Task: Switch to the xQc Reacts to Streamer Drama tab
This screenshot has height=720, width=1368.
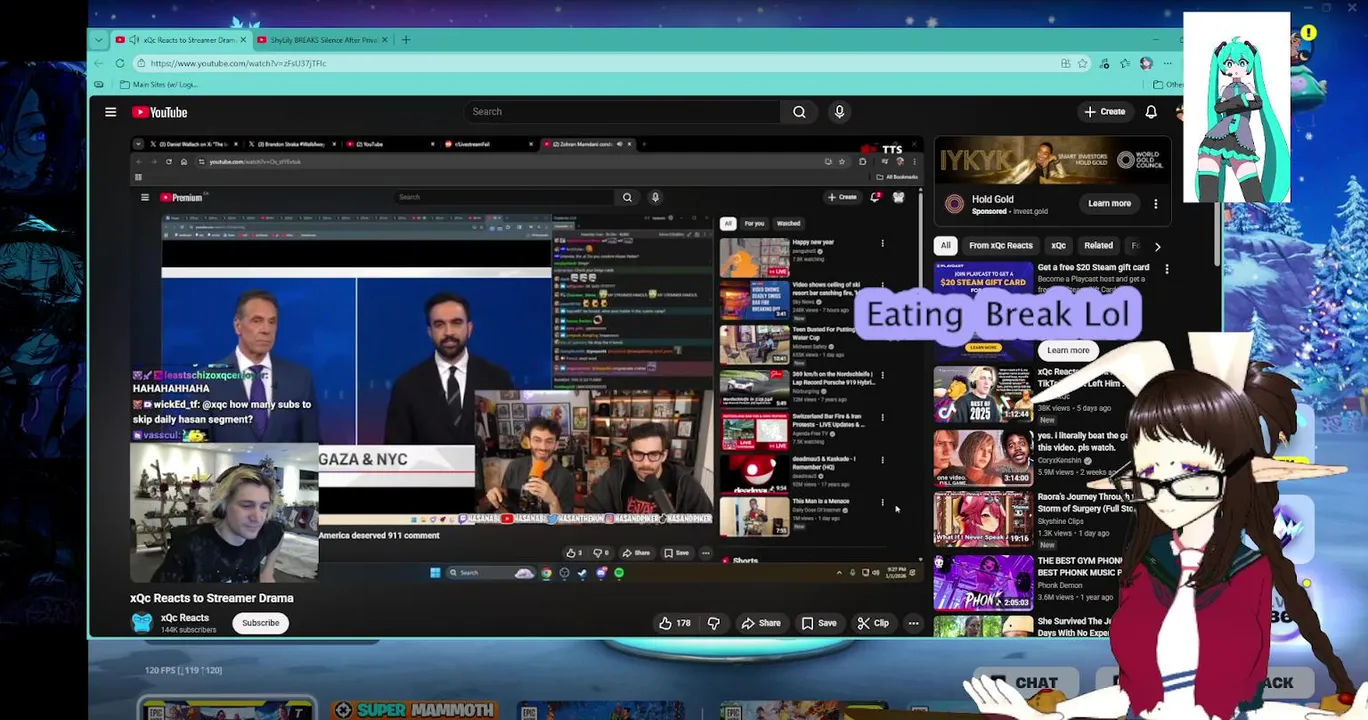Action: click(x=180, y=40)
